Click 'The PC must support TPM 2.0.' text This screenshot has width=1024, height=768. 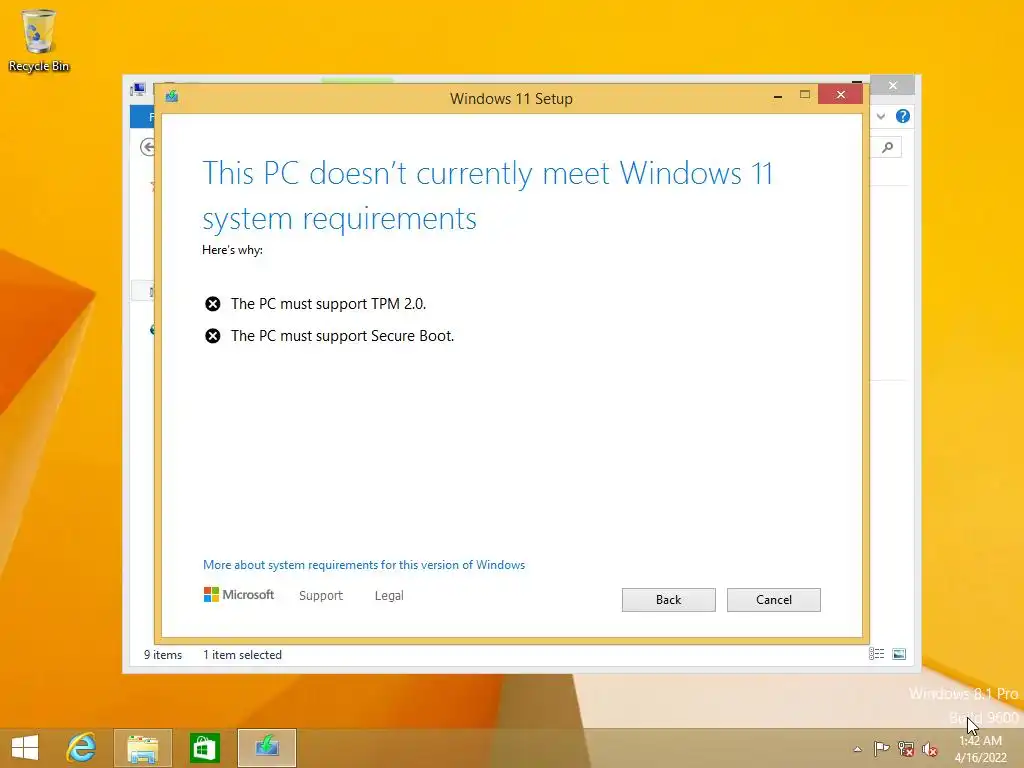(x=328, y=304)
